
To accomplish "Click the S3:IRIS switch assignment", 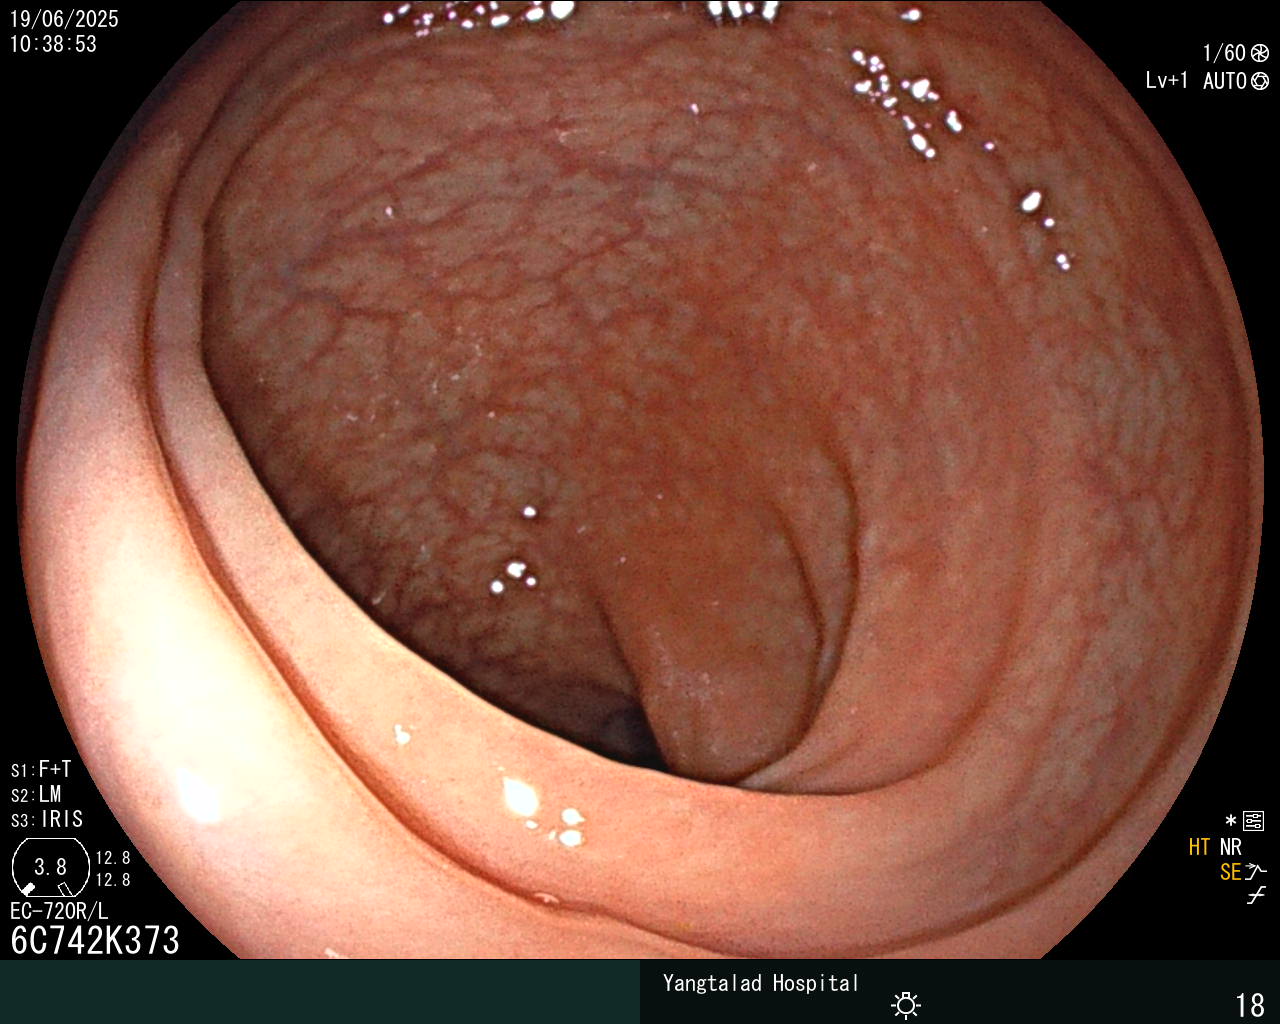I will [47, 820].
